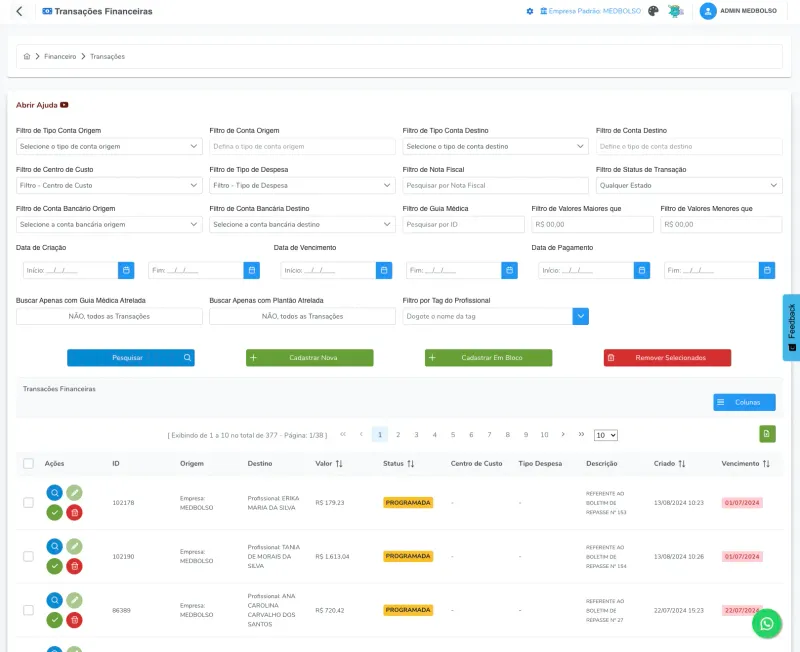The height and width of the screenshot is (652, 800).
Task: Toggle Buscar Apenas com Plantão Atrelada
Action: click(x=302, y=316)
